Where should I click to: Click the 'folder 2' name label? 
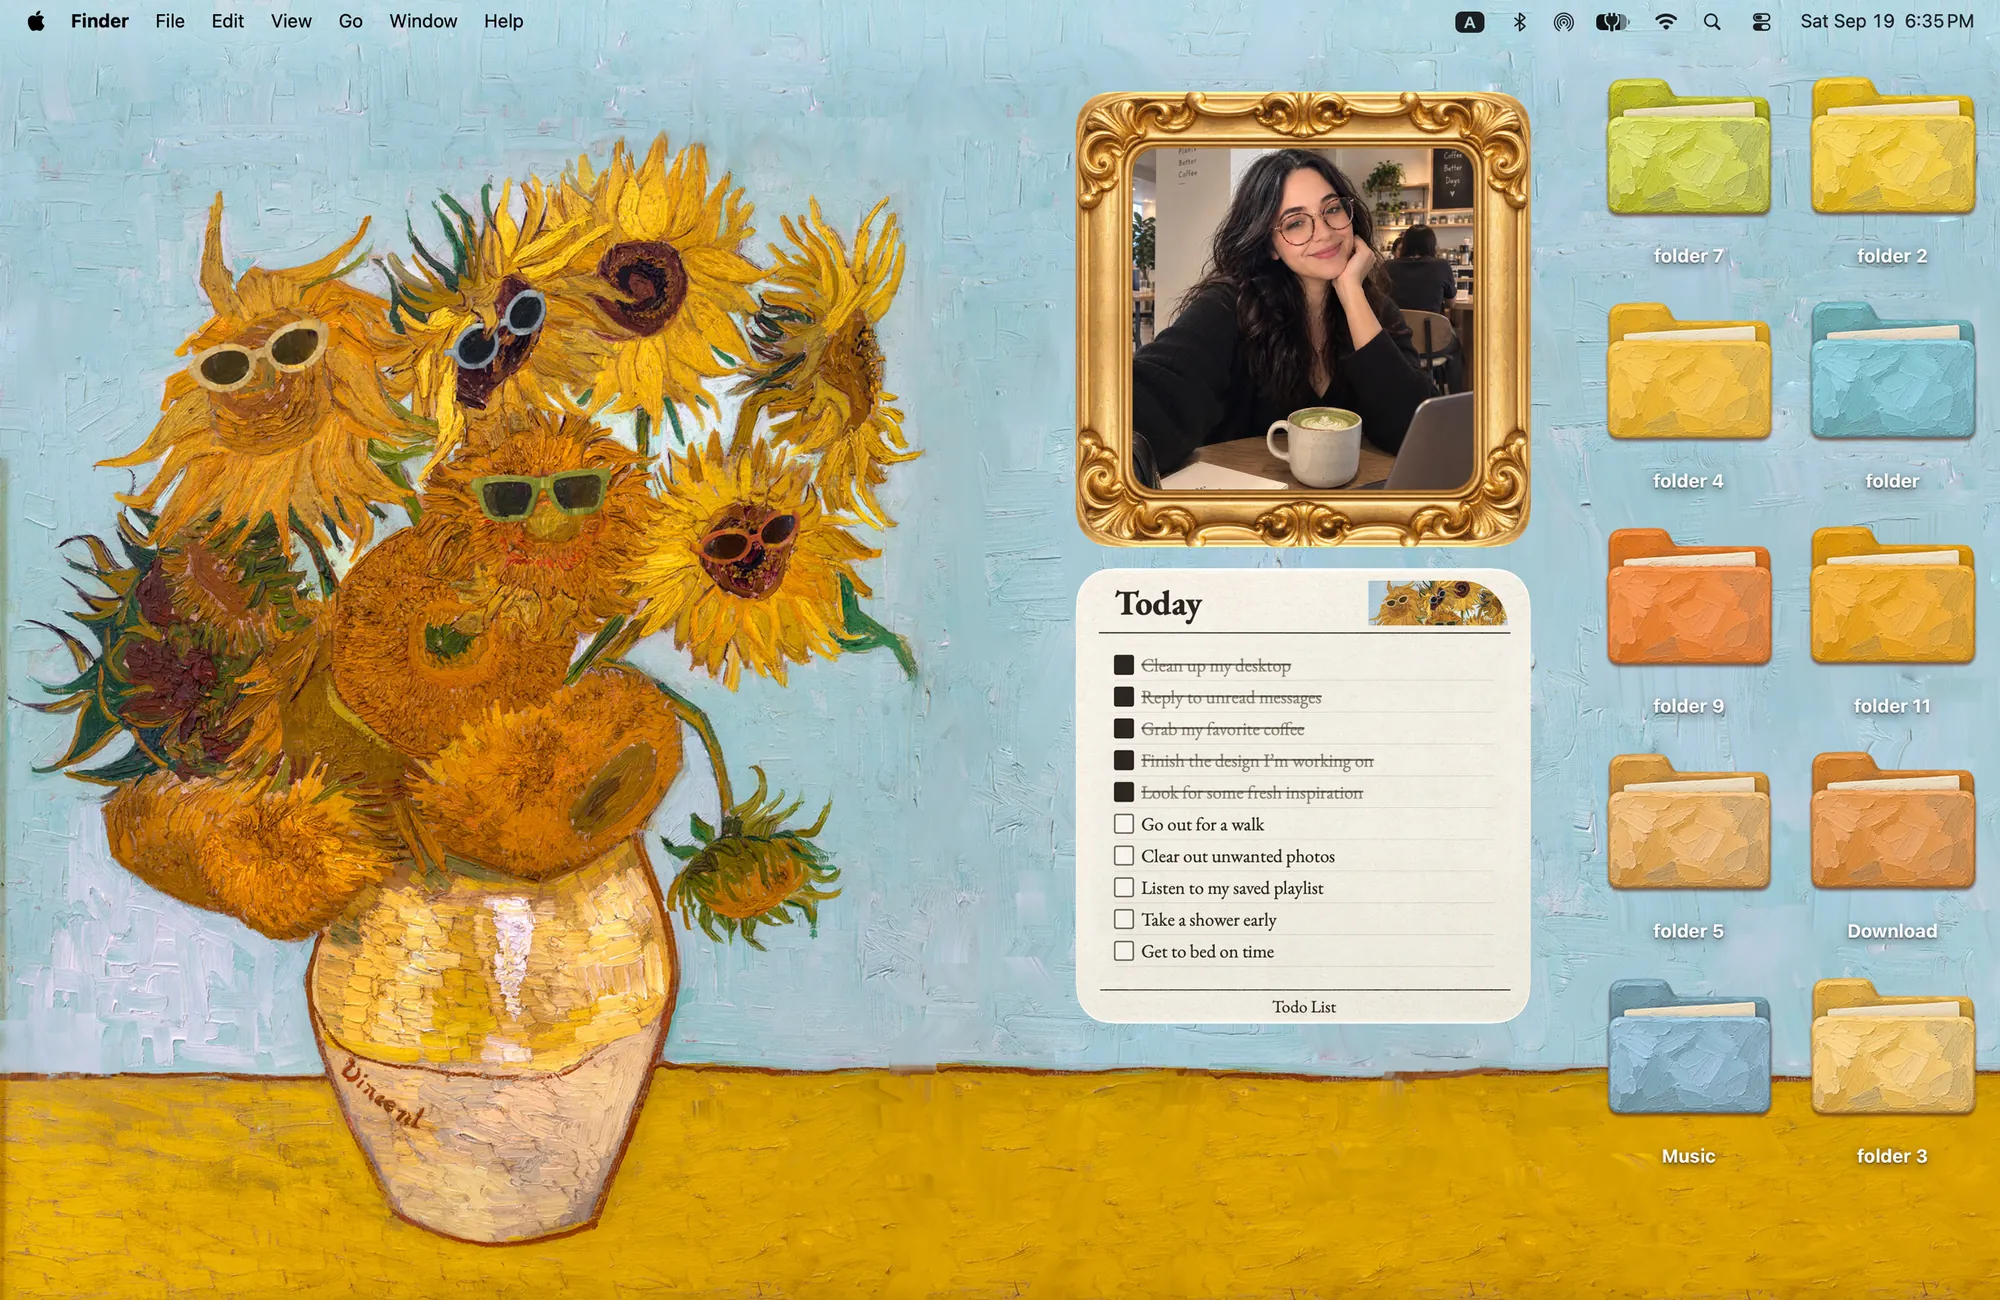(x=1892, y=256)
